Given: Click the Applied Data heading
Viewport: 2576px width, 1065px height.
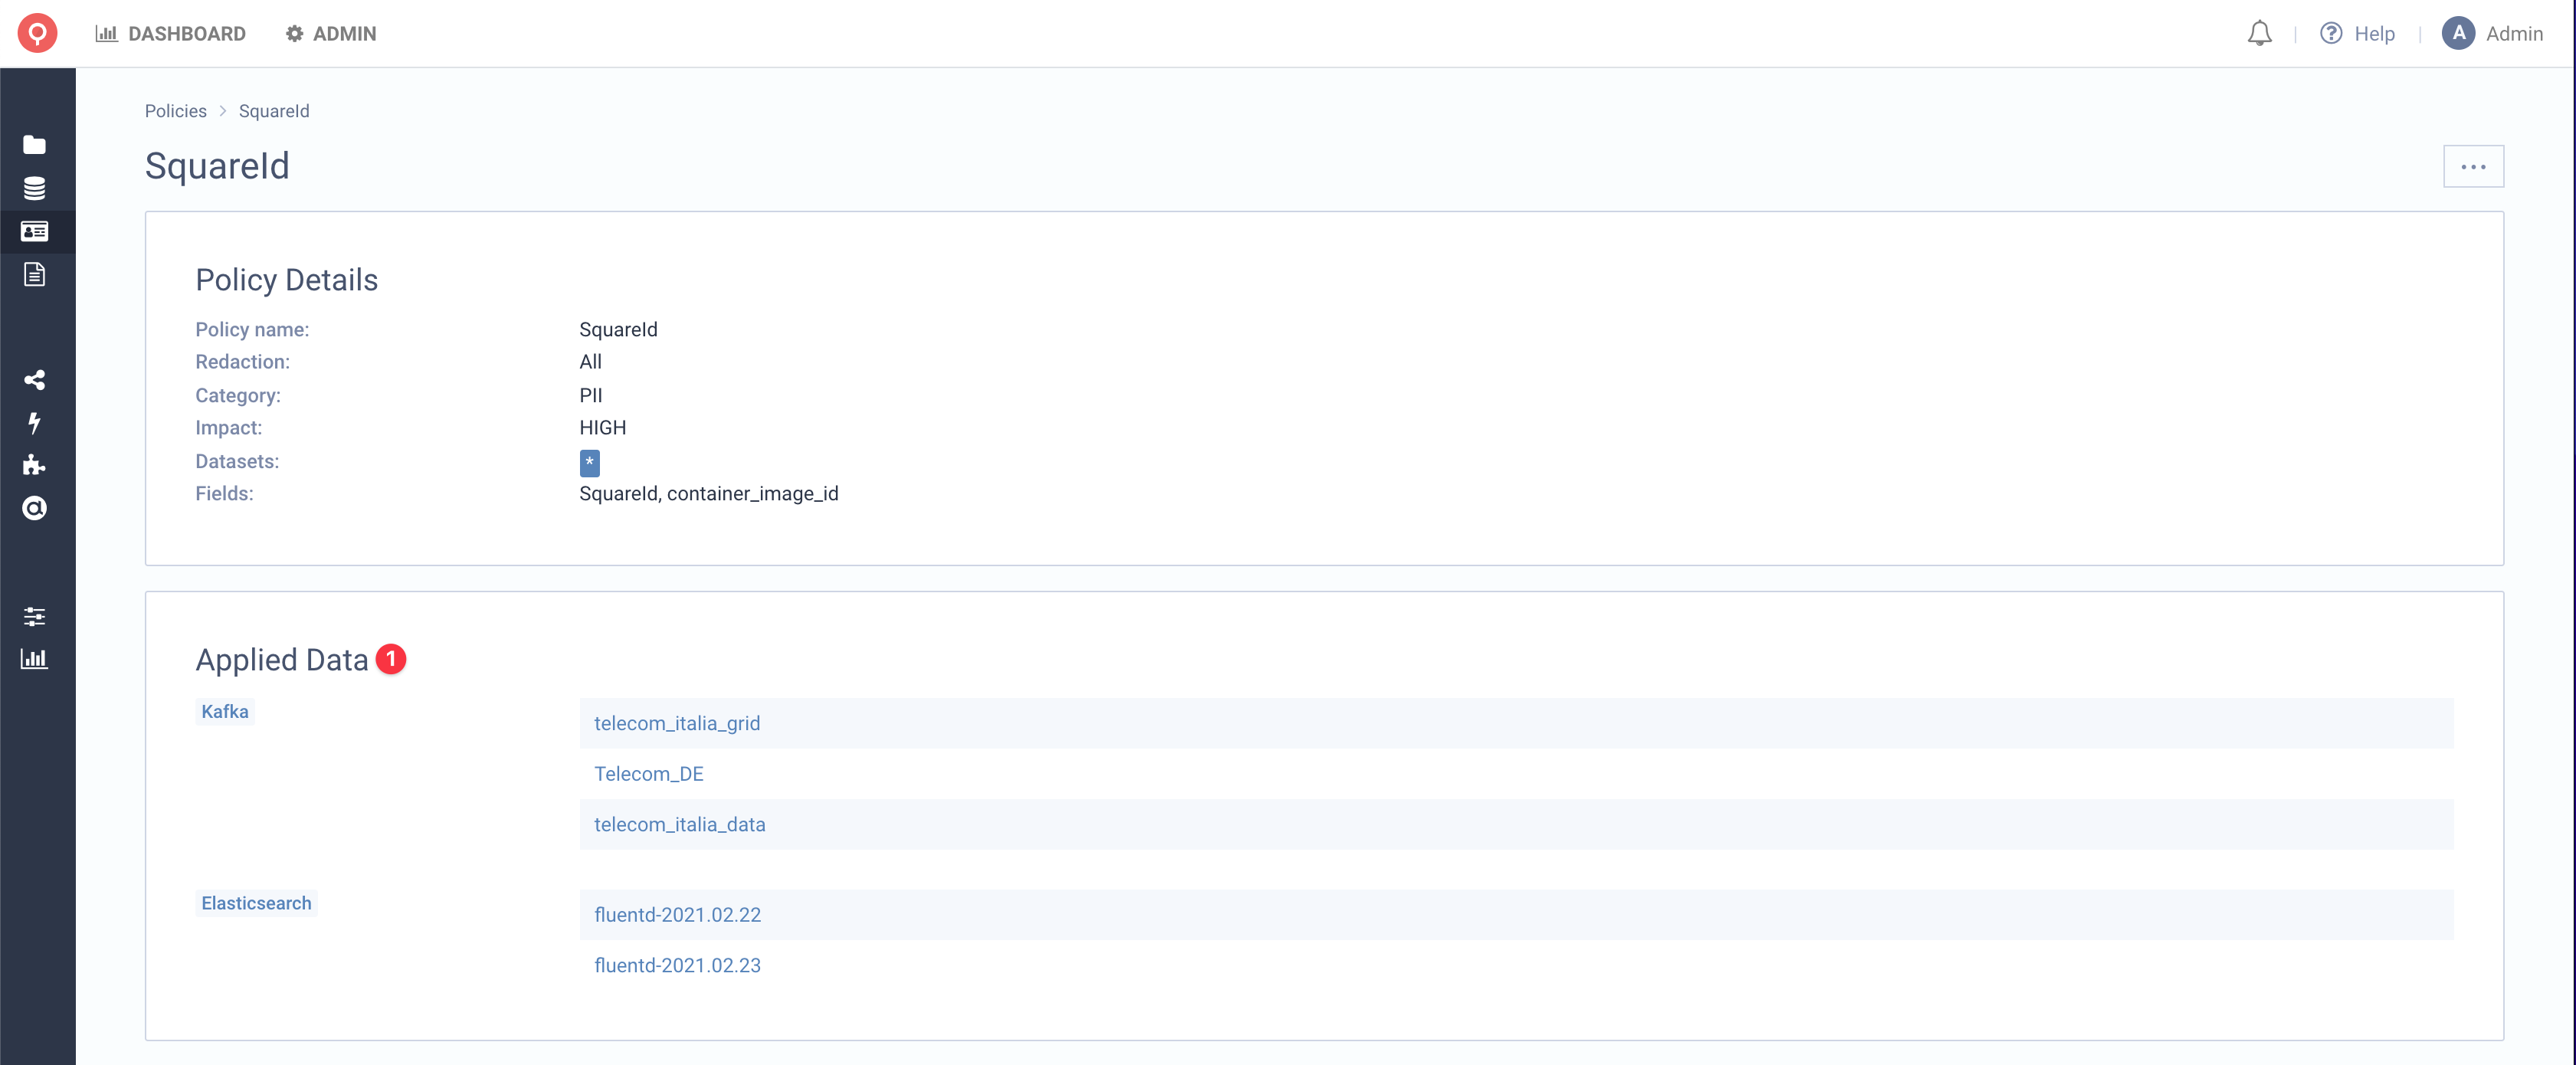Looking at the screenshot, I should point(282,660).
